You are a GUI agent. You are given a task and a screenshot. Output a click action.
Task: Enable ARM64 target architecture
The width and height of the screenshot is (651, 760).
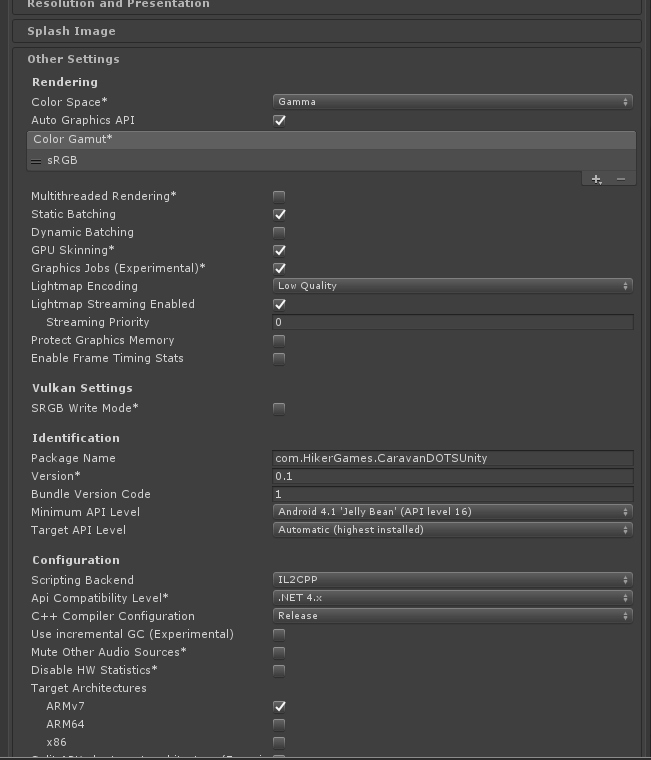point(280,724)
